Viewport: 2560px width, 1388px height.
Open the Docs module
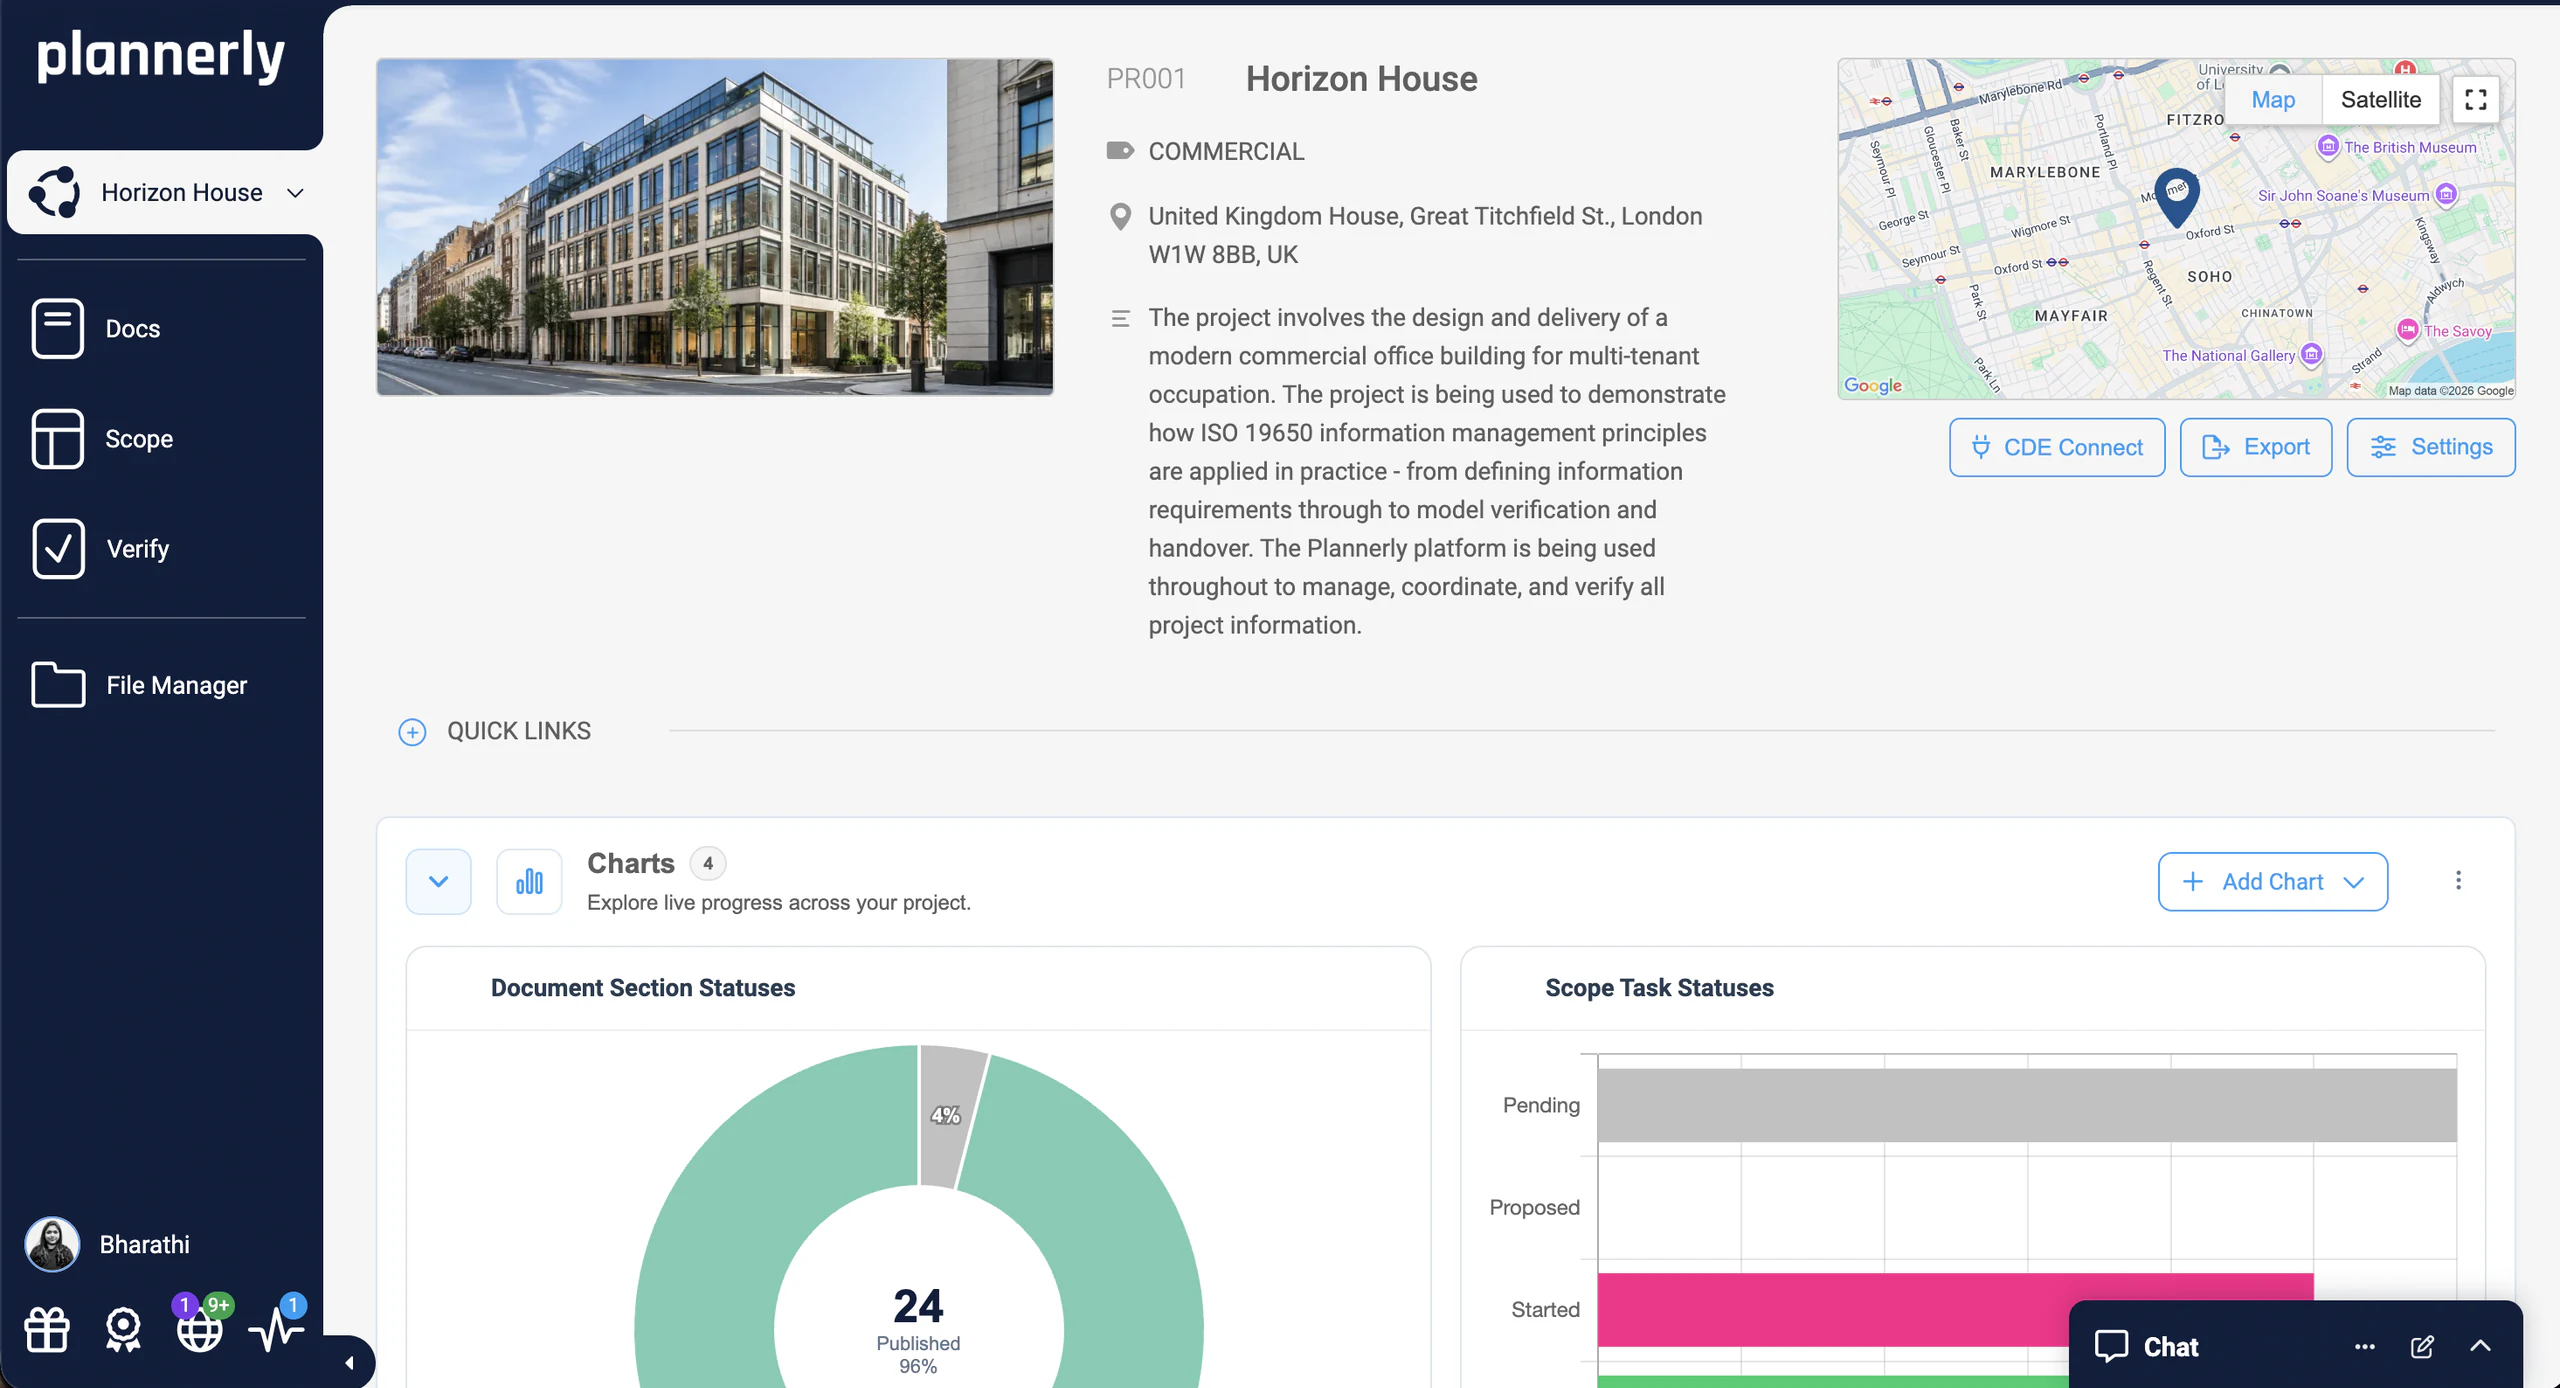point(133,328)
